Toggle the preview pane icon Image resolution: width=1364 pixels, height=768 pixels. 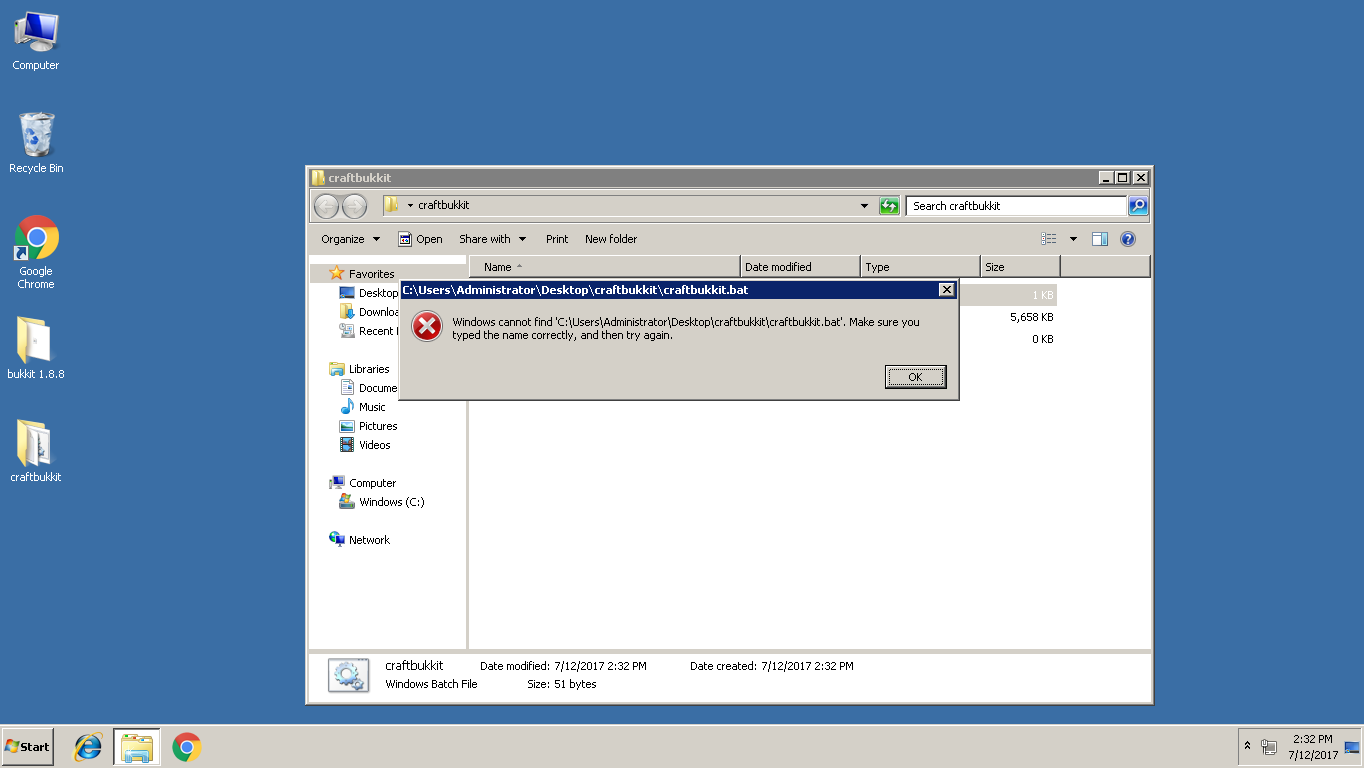click(x=1100, y=239)
